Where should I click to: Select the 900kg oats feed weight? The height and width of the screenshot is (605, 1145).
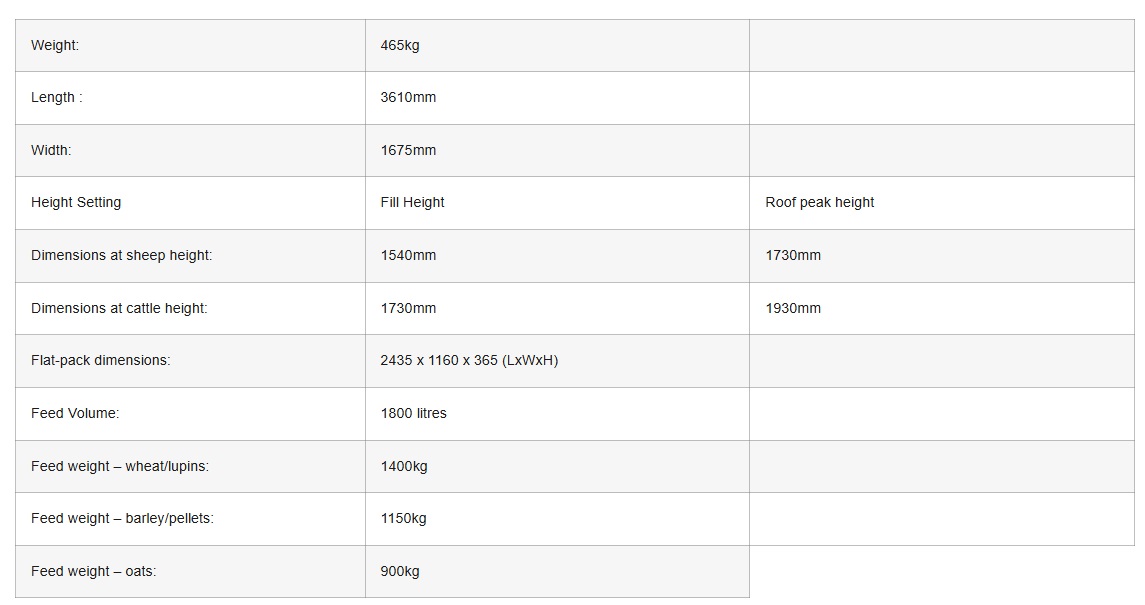[400, 571]
